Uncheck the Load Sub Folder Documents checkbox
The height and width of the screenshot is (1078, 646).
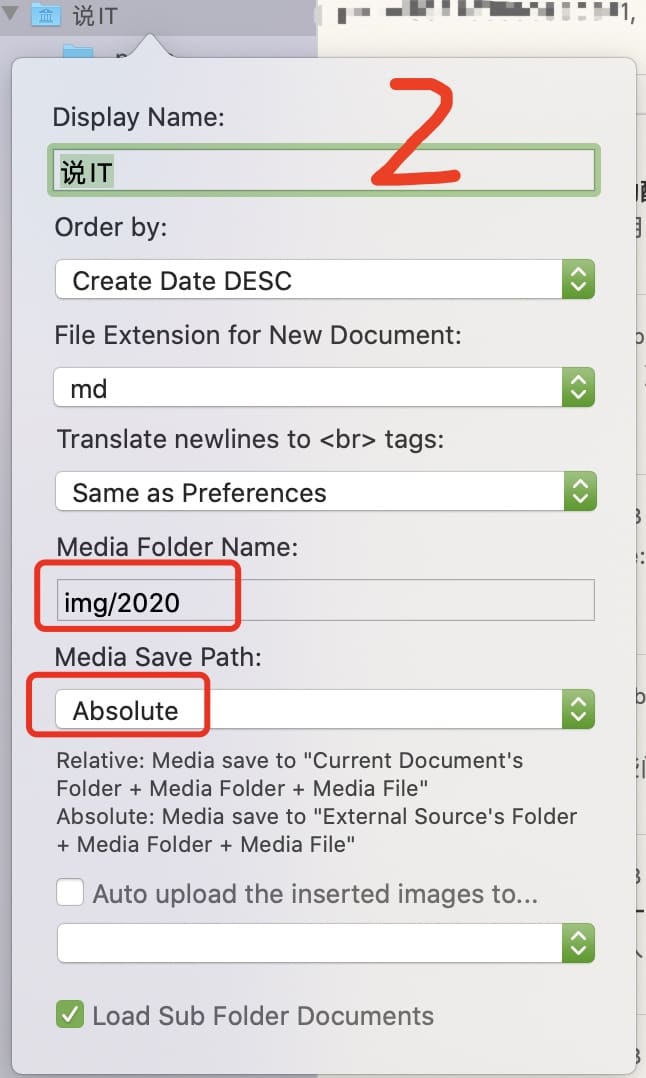coord(70,1015)
